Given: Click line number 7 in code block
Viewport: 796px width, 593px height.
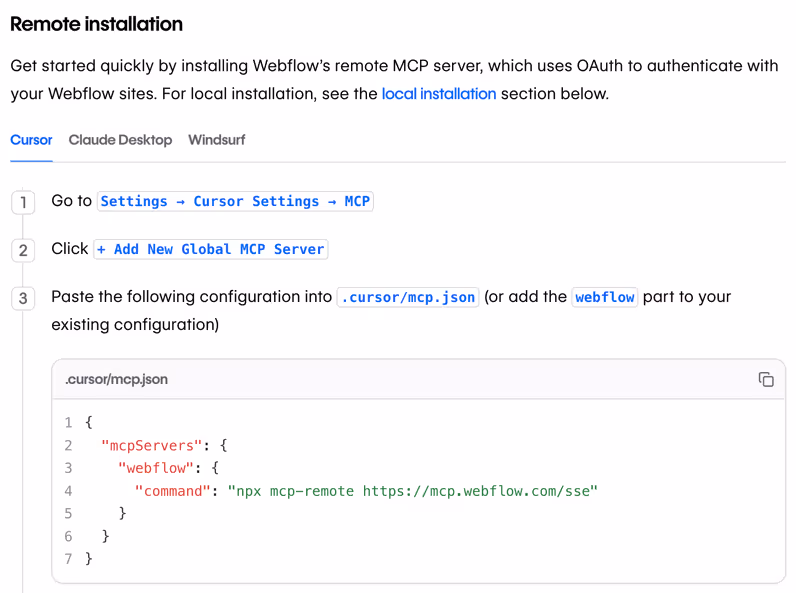Looking at the screenshot, I should point(69,559).
